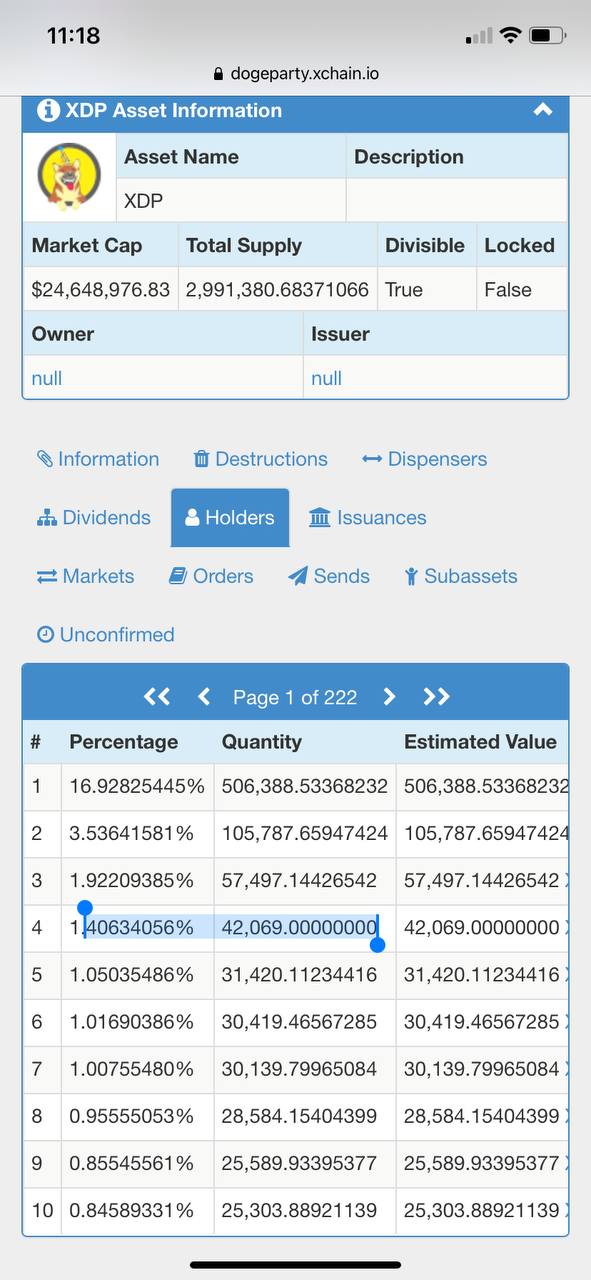This screenshot has width=591, height=1280.
Task: Jump to last page with double-right arrows
Action: 437,697
